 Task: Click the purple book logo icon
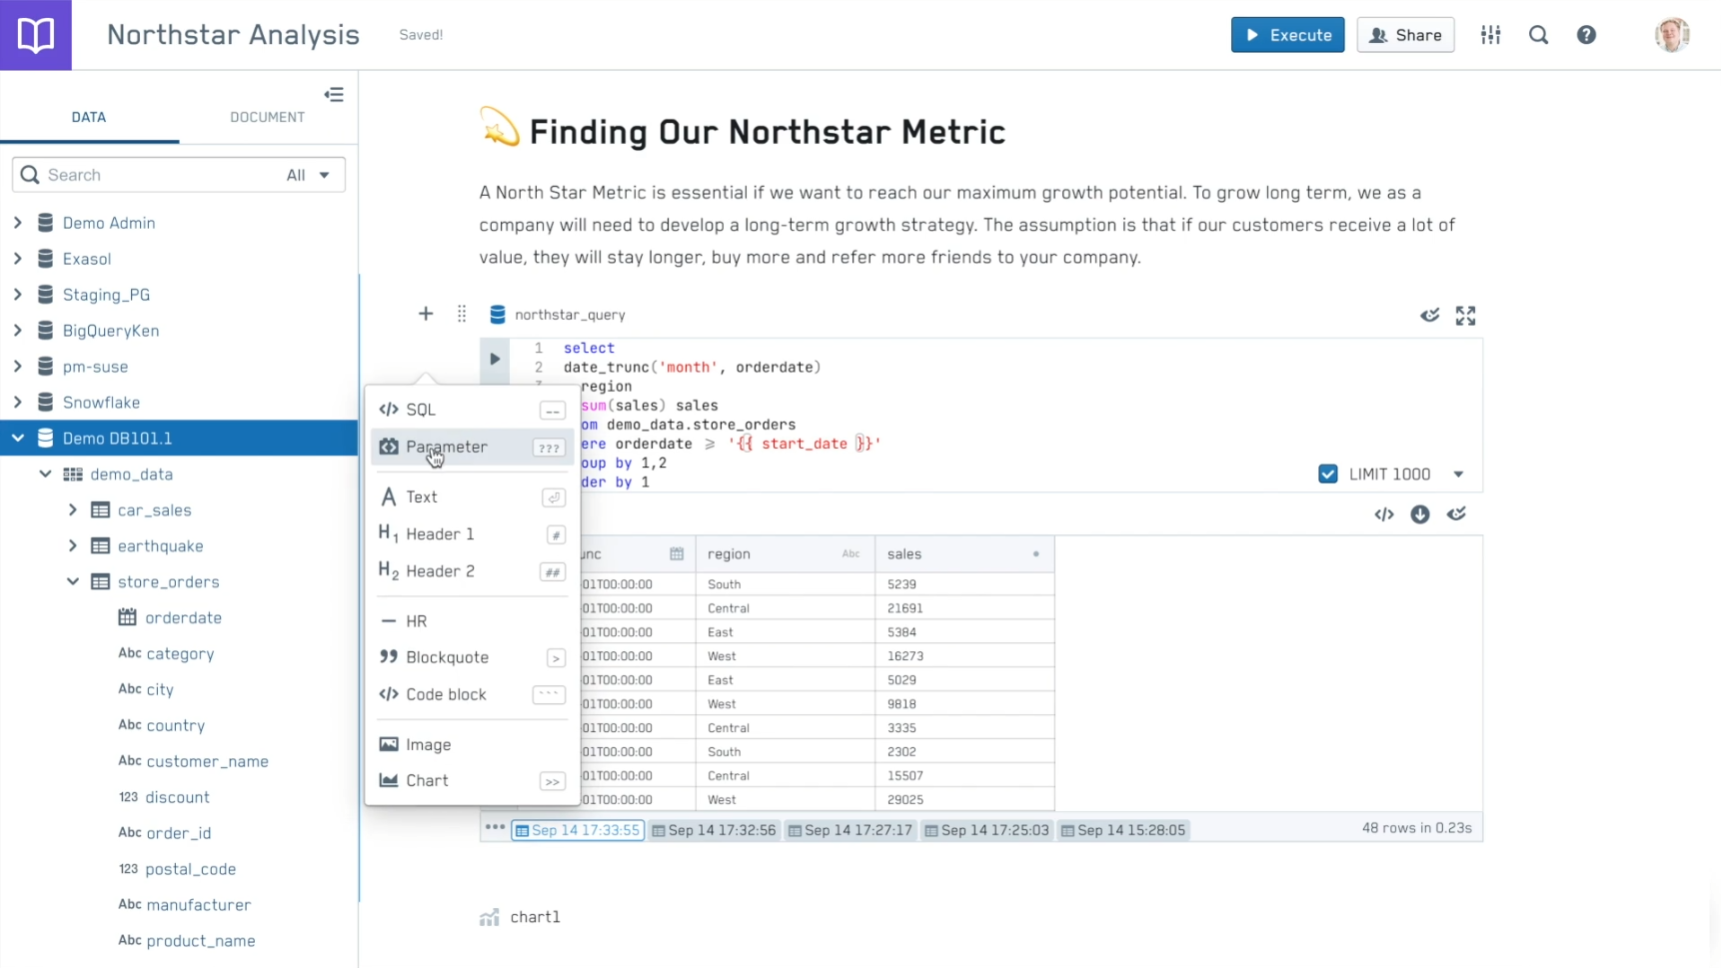(x=36, y=35)
